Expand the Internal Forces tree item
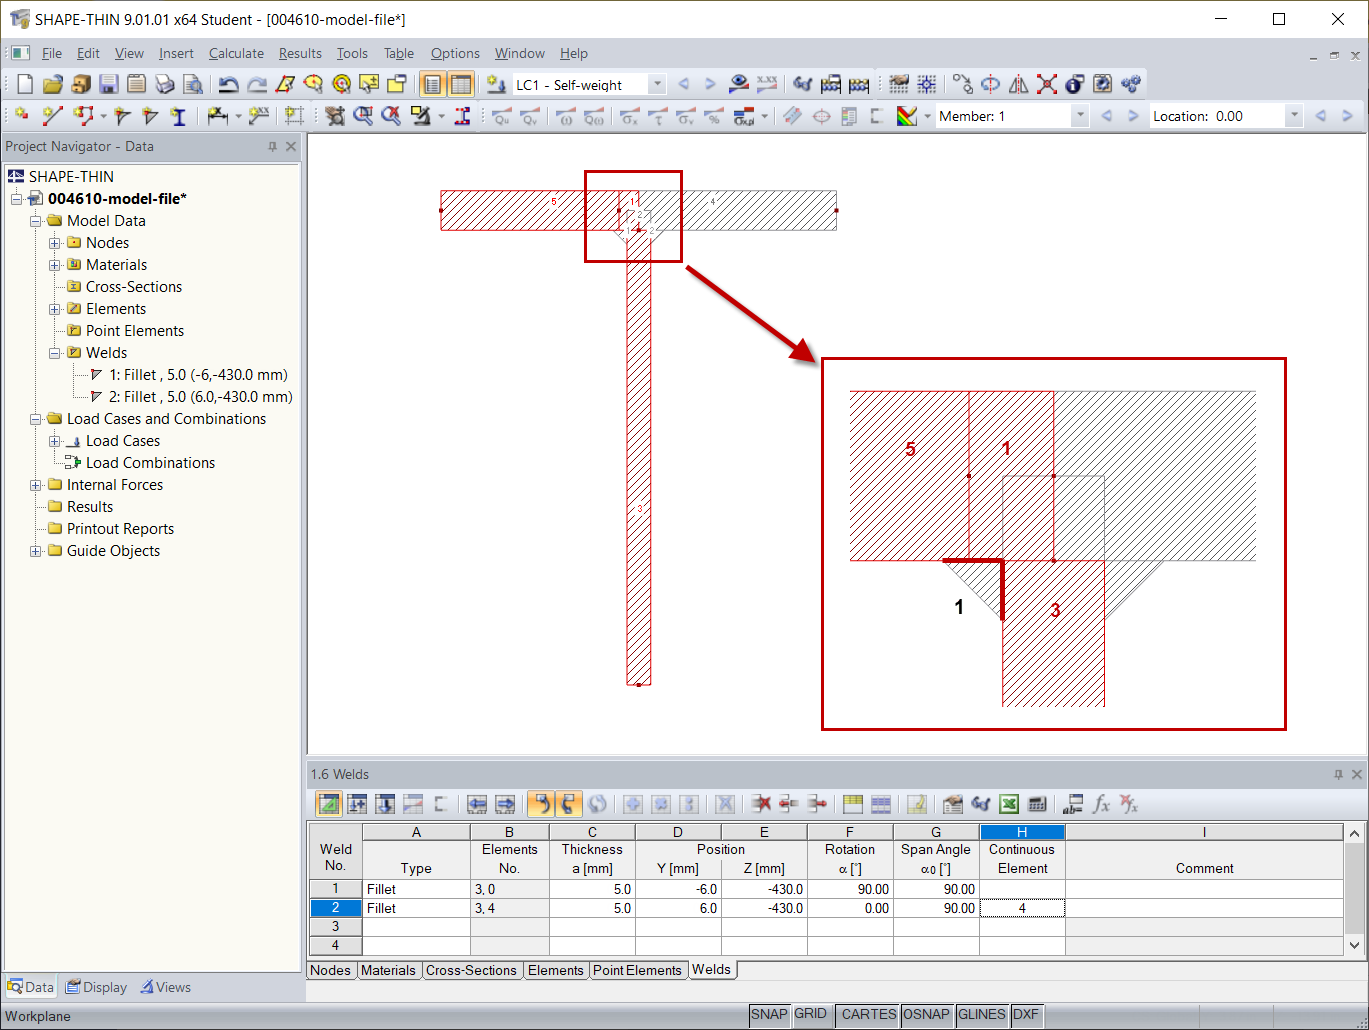The image size is (1369, 1030). click(36, 485)
